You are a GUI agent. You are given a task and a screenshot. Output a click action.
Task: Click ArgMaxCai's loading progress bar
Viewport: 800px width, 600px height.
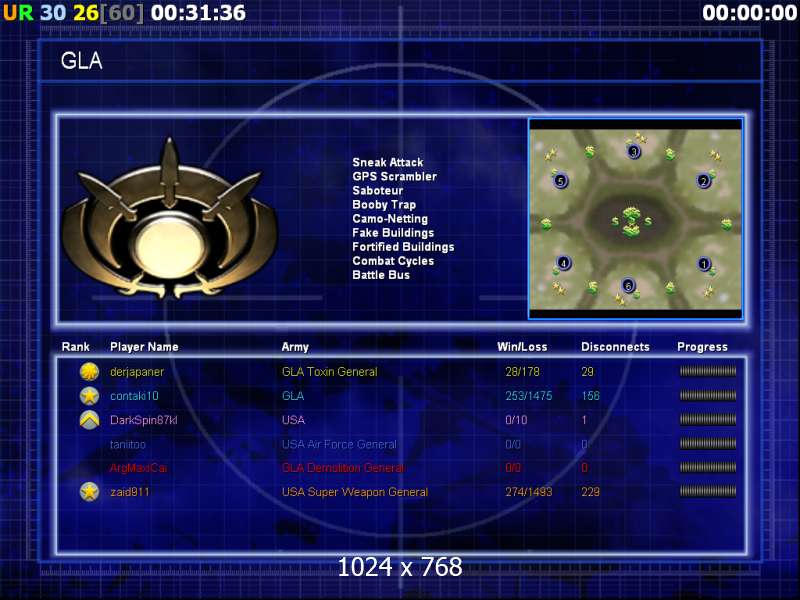click(708, 467)
